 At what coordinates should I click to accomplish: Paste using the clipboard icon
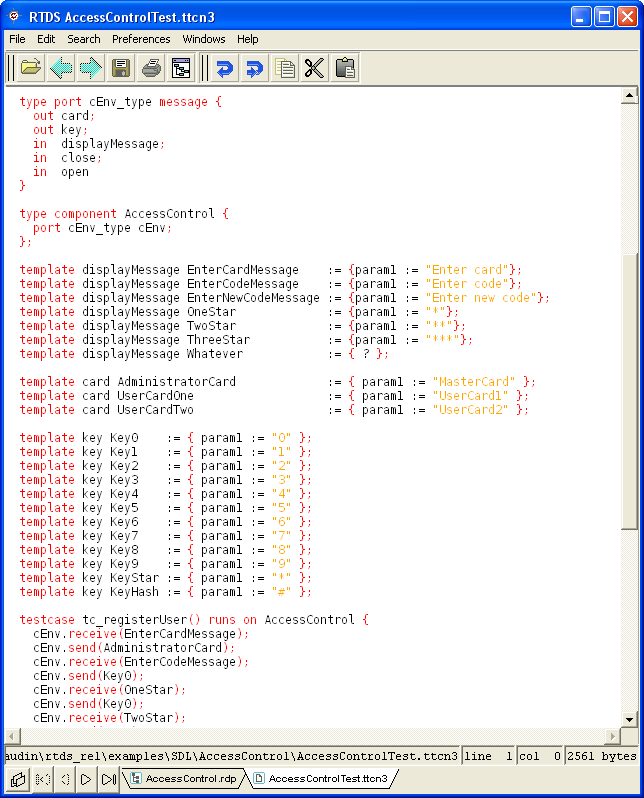345,68
